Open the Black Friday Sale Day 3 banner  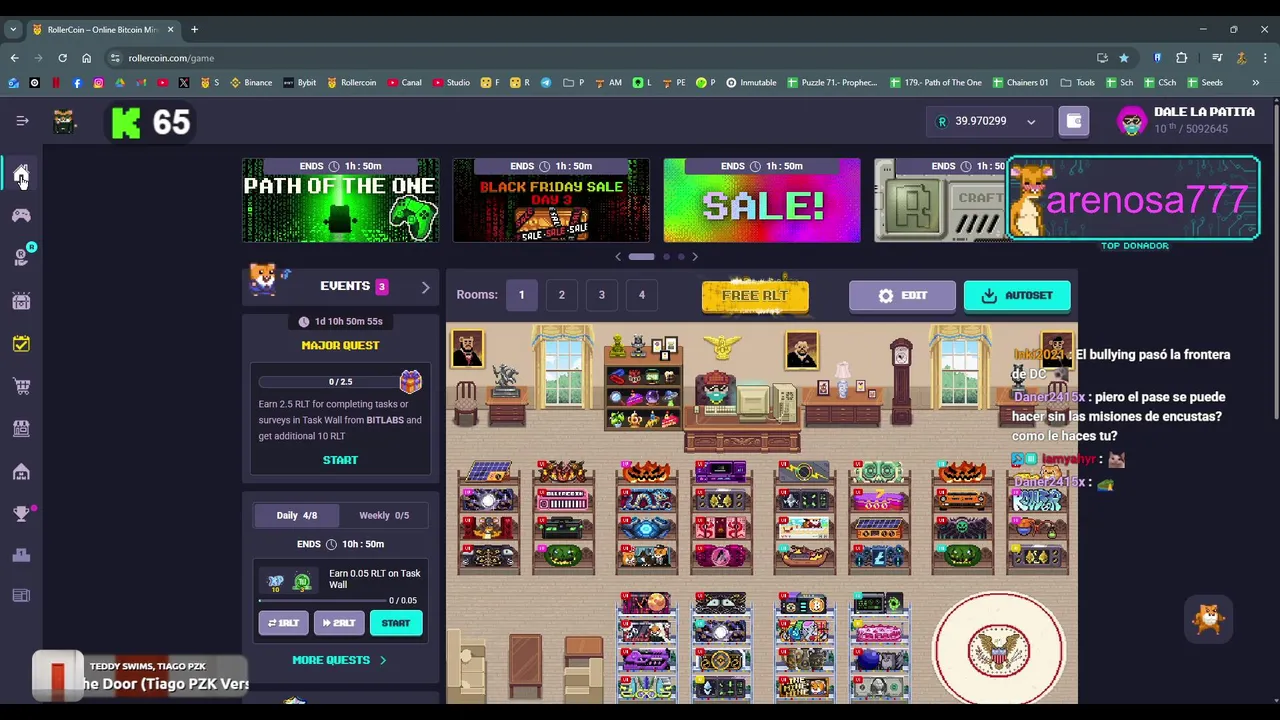pos(551,200)
